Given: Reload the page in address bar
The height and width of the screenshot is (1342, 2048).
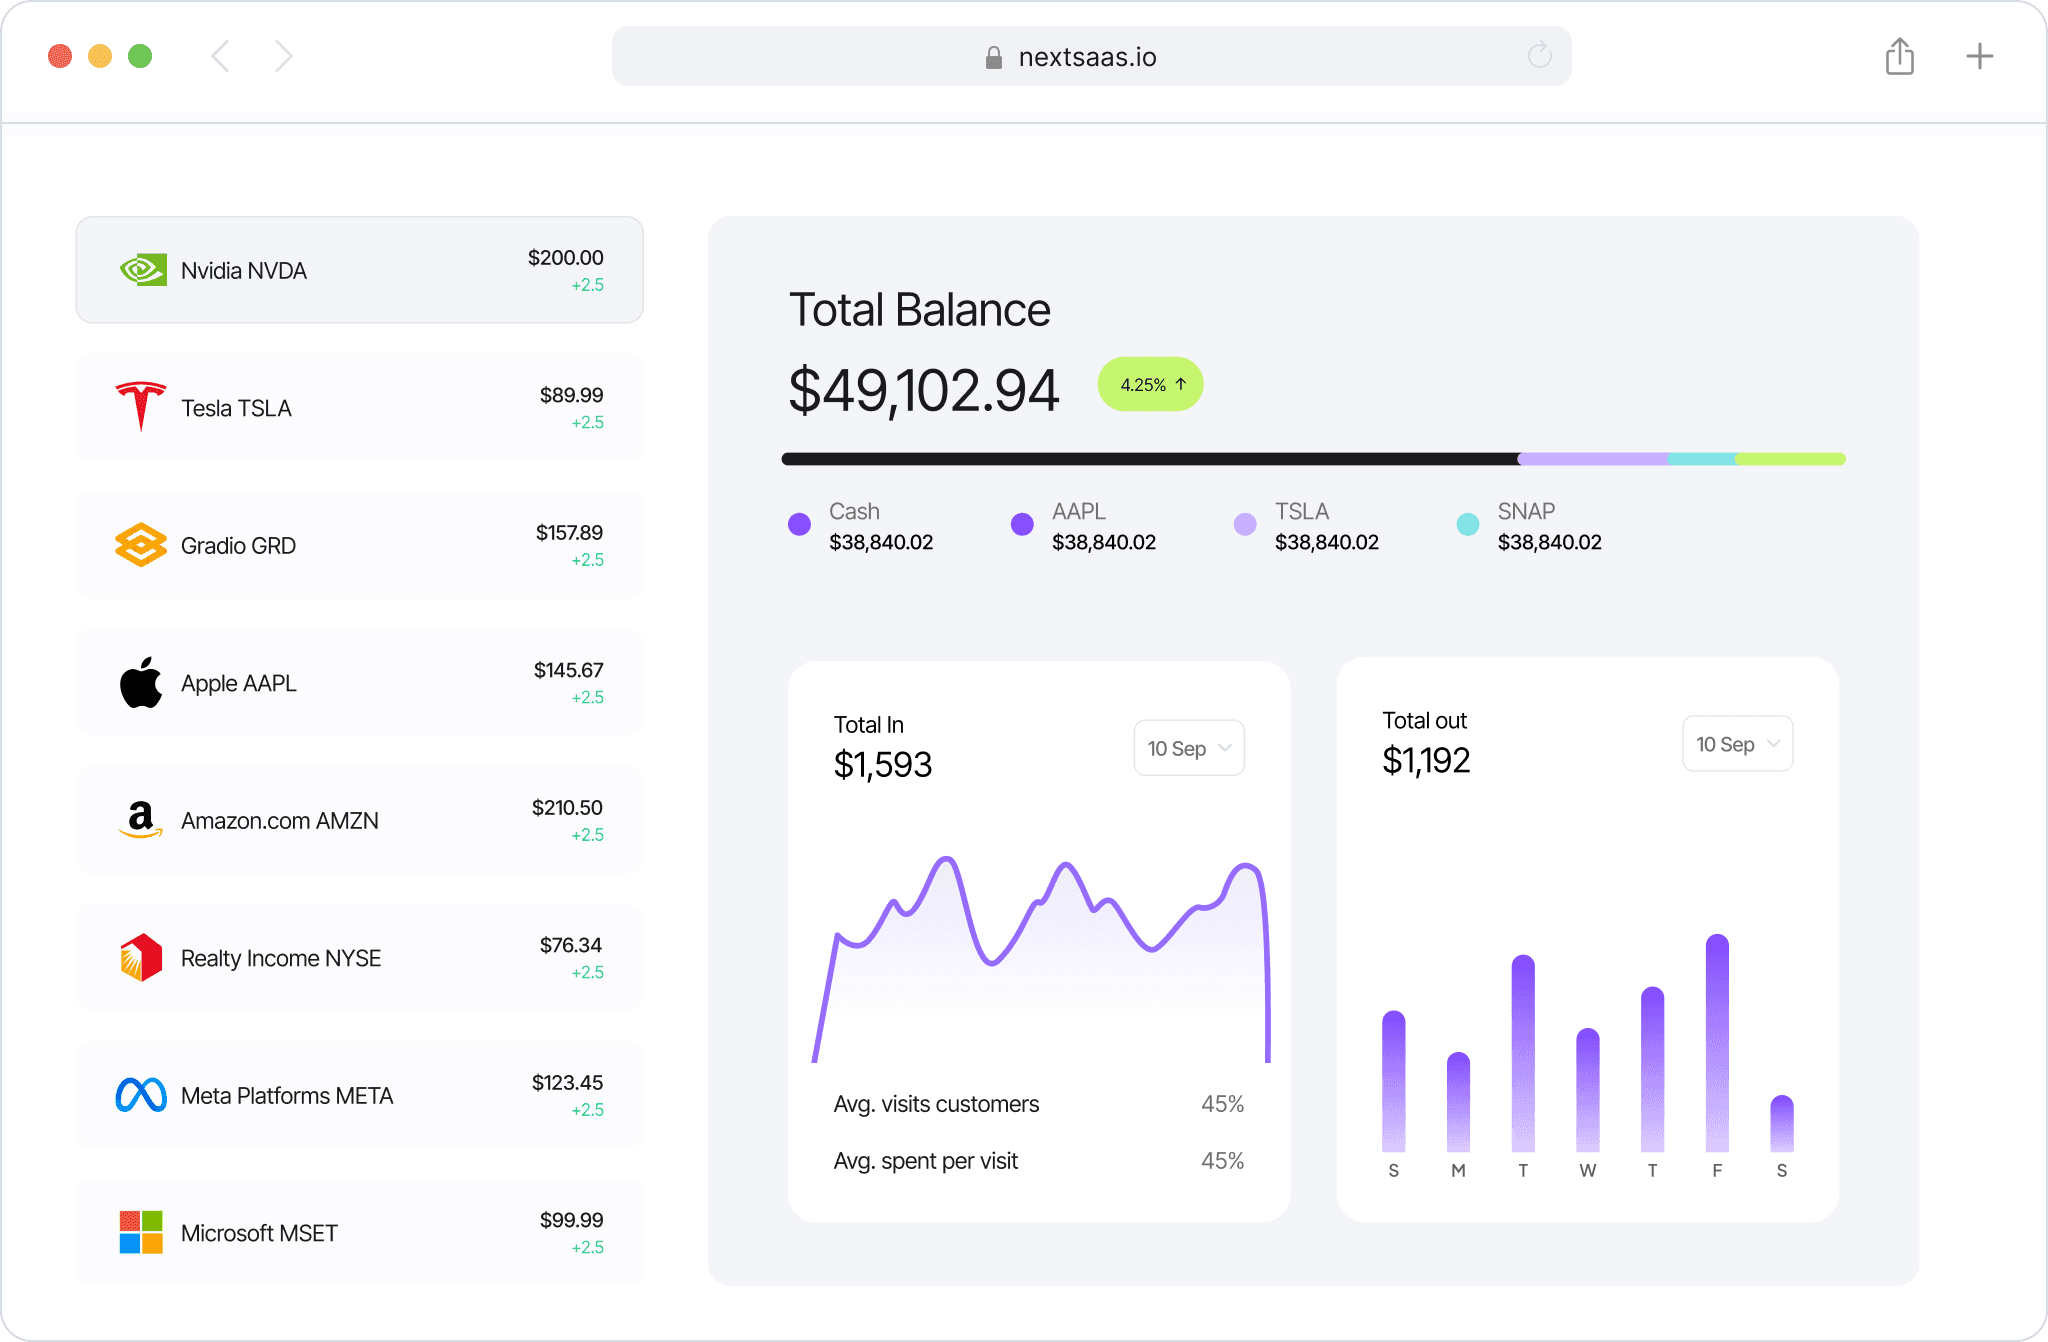Looking at the screenshot, I should [1539, 56].
